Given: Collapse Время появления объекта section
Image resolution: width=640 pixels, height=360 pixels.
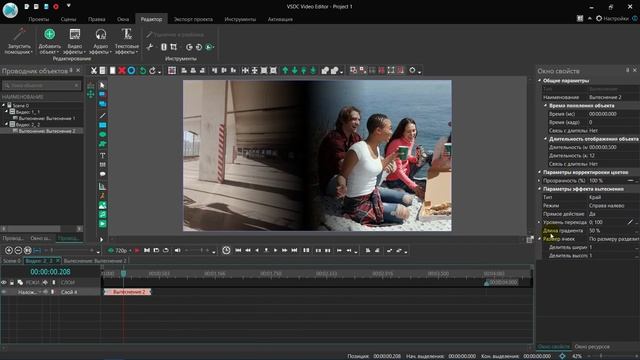Looking at the screenshot, I should point(546,105).
